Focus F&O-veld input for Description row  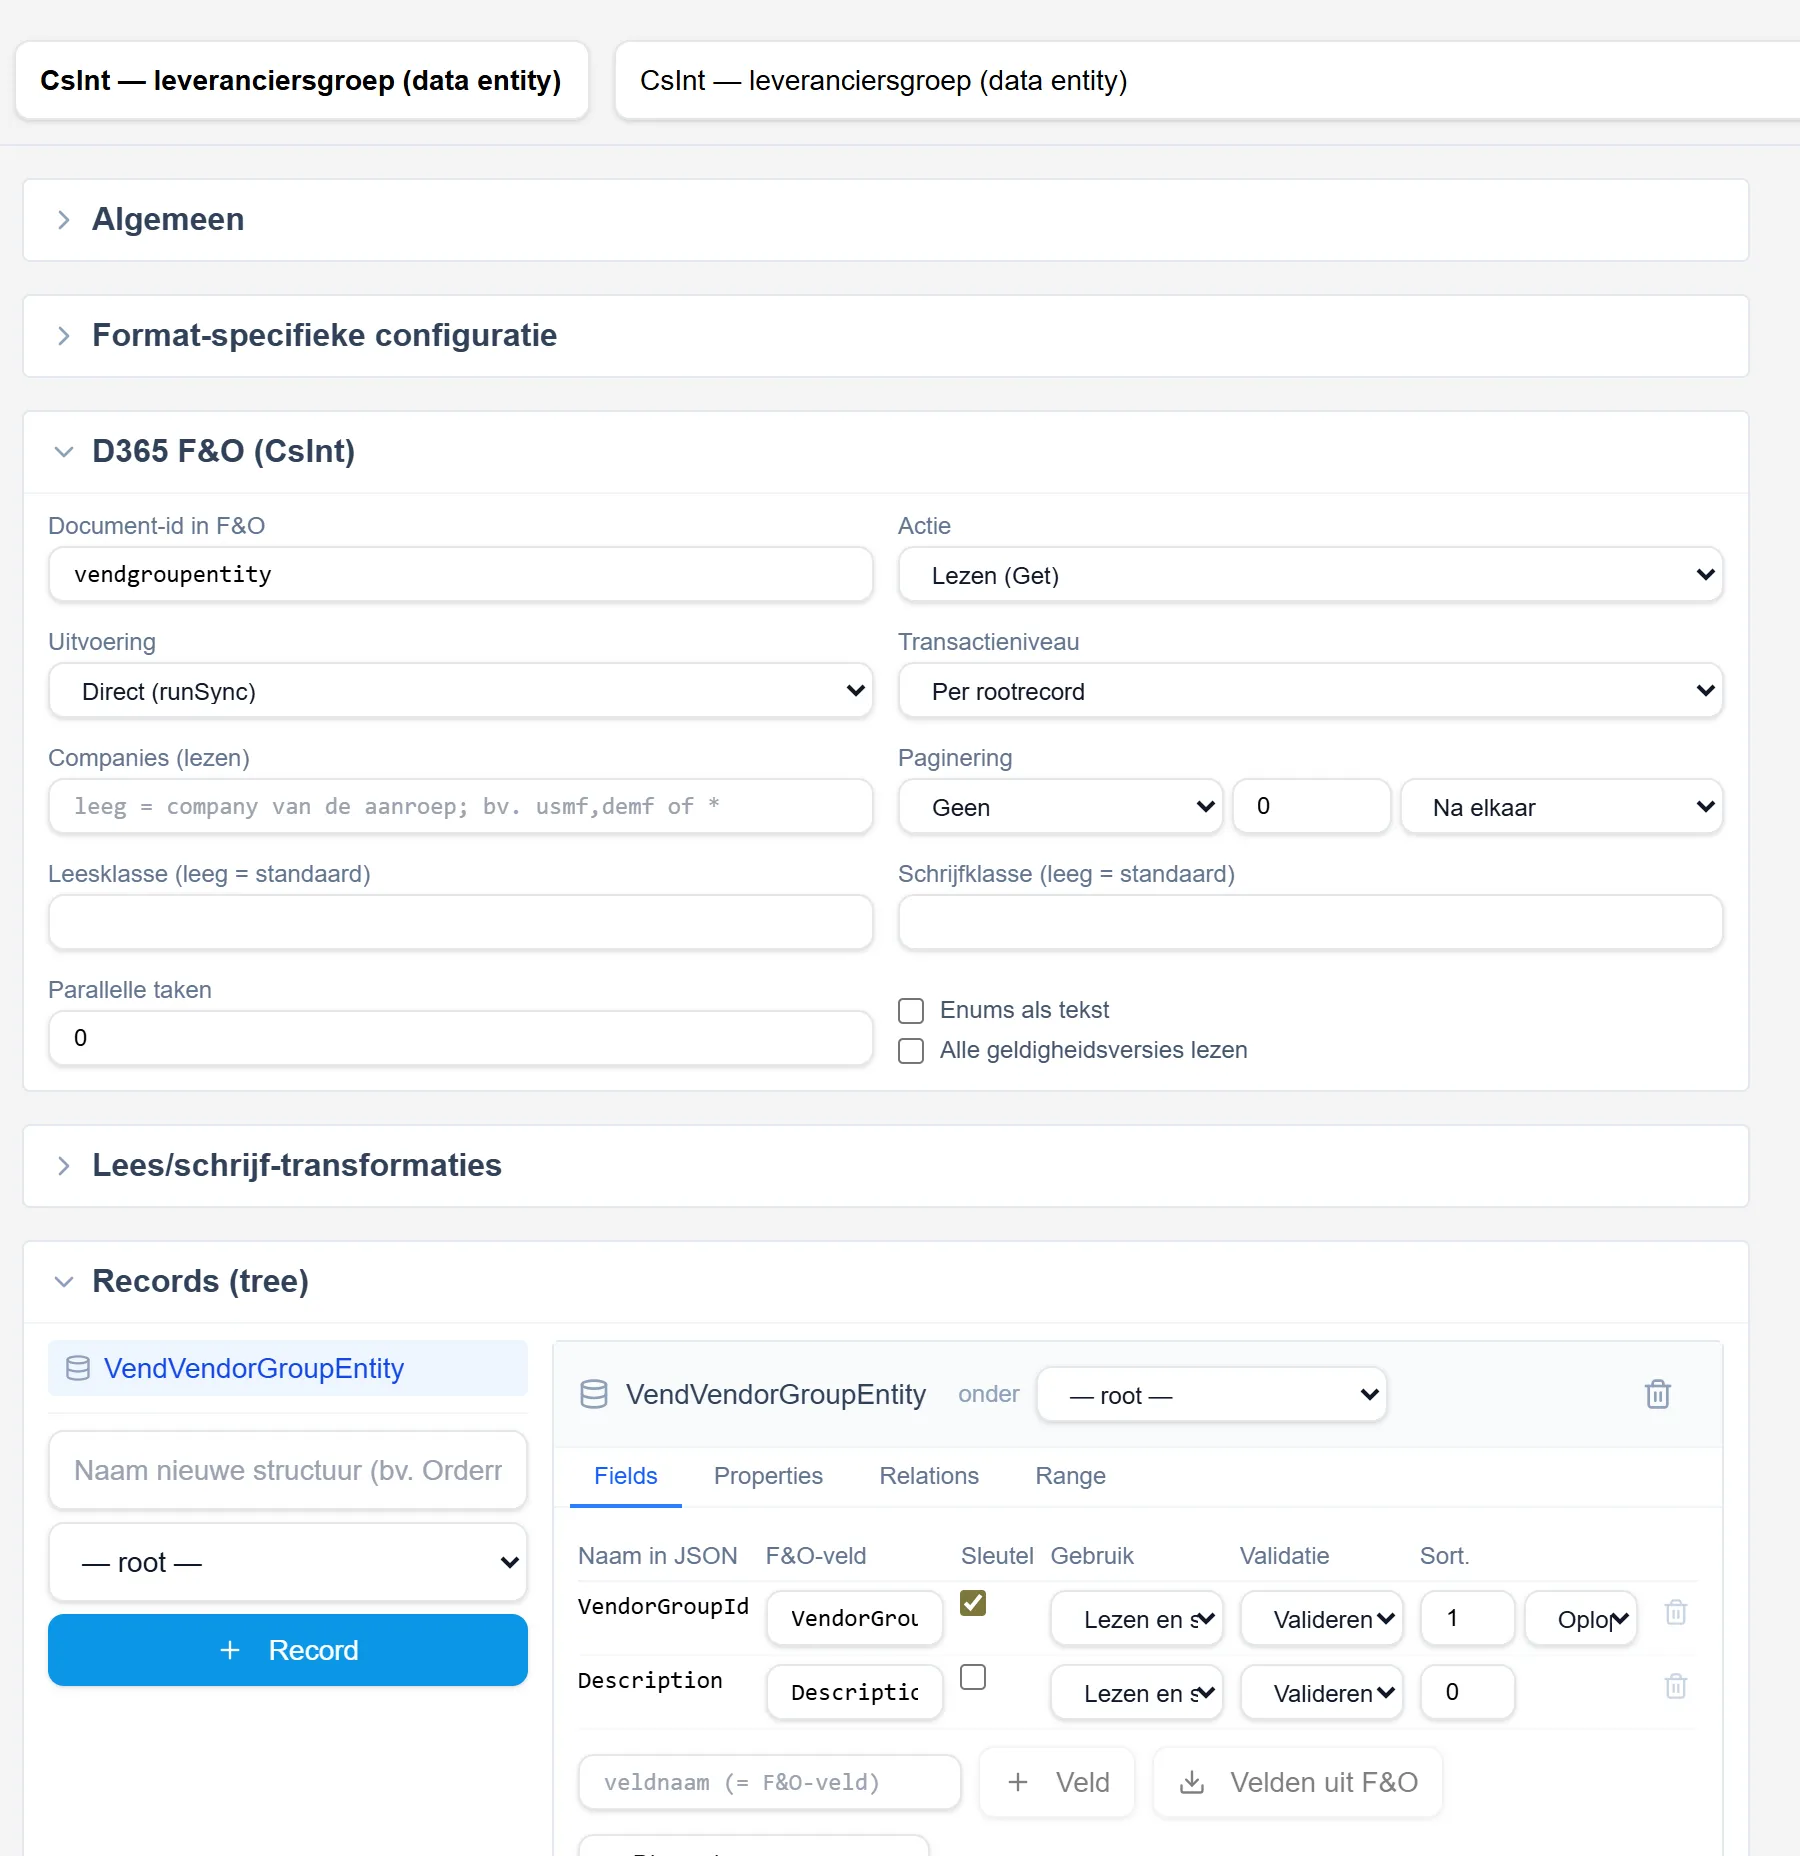point(855,1693)
